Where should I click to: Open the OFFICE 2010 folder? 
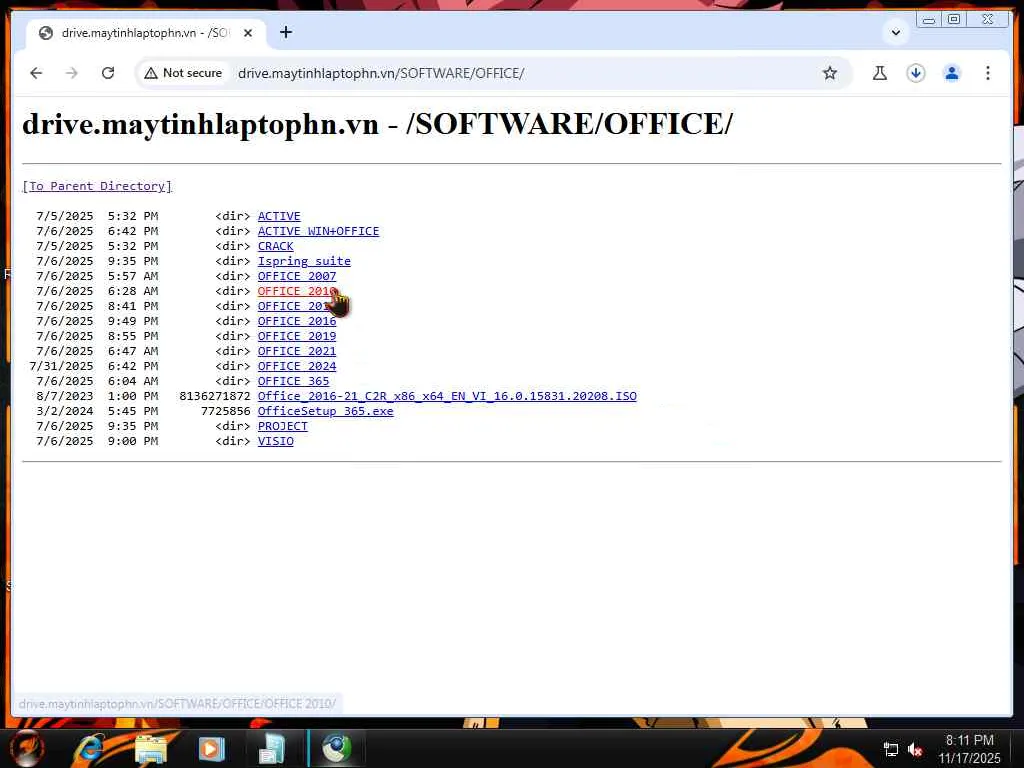296,291
